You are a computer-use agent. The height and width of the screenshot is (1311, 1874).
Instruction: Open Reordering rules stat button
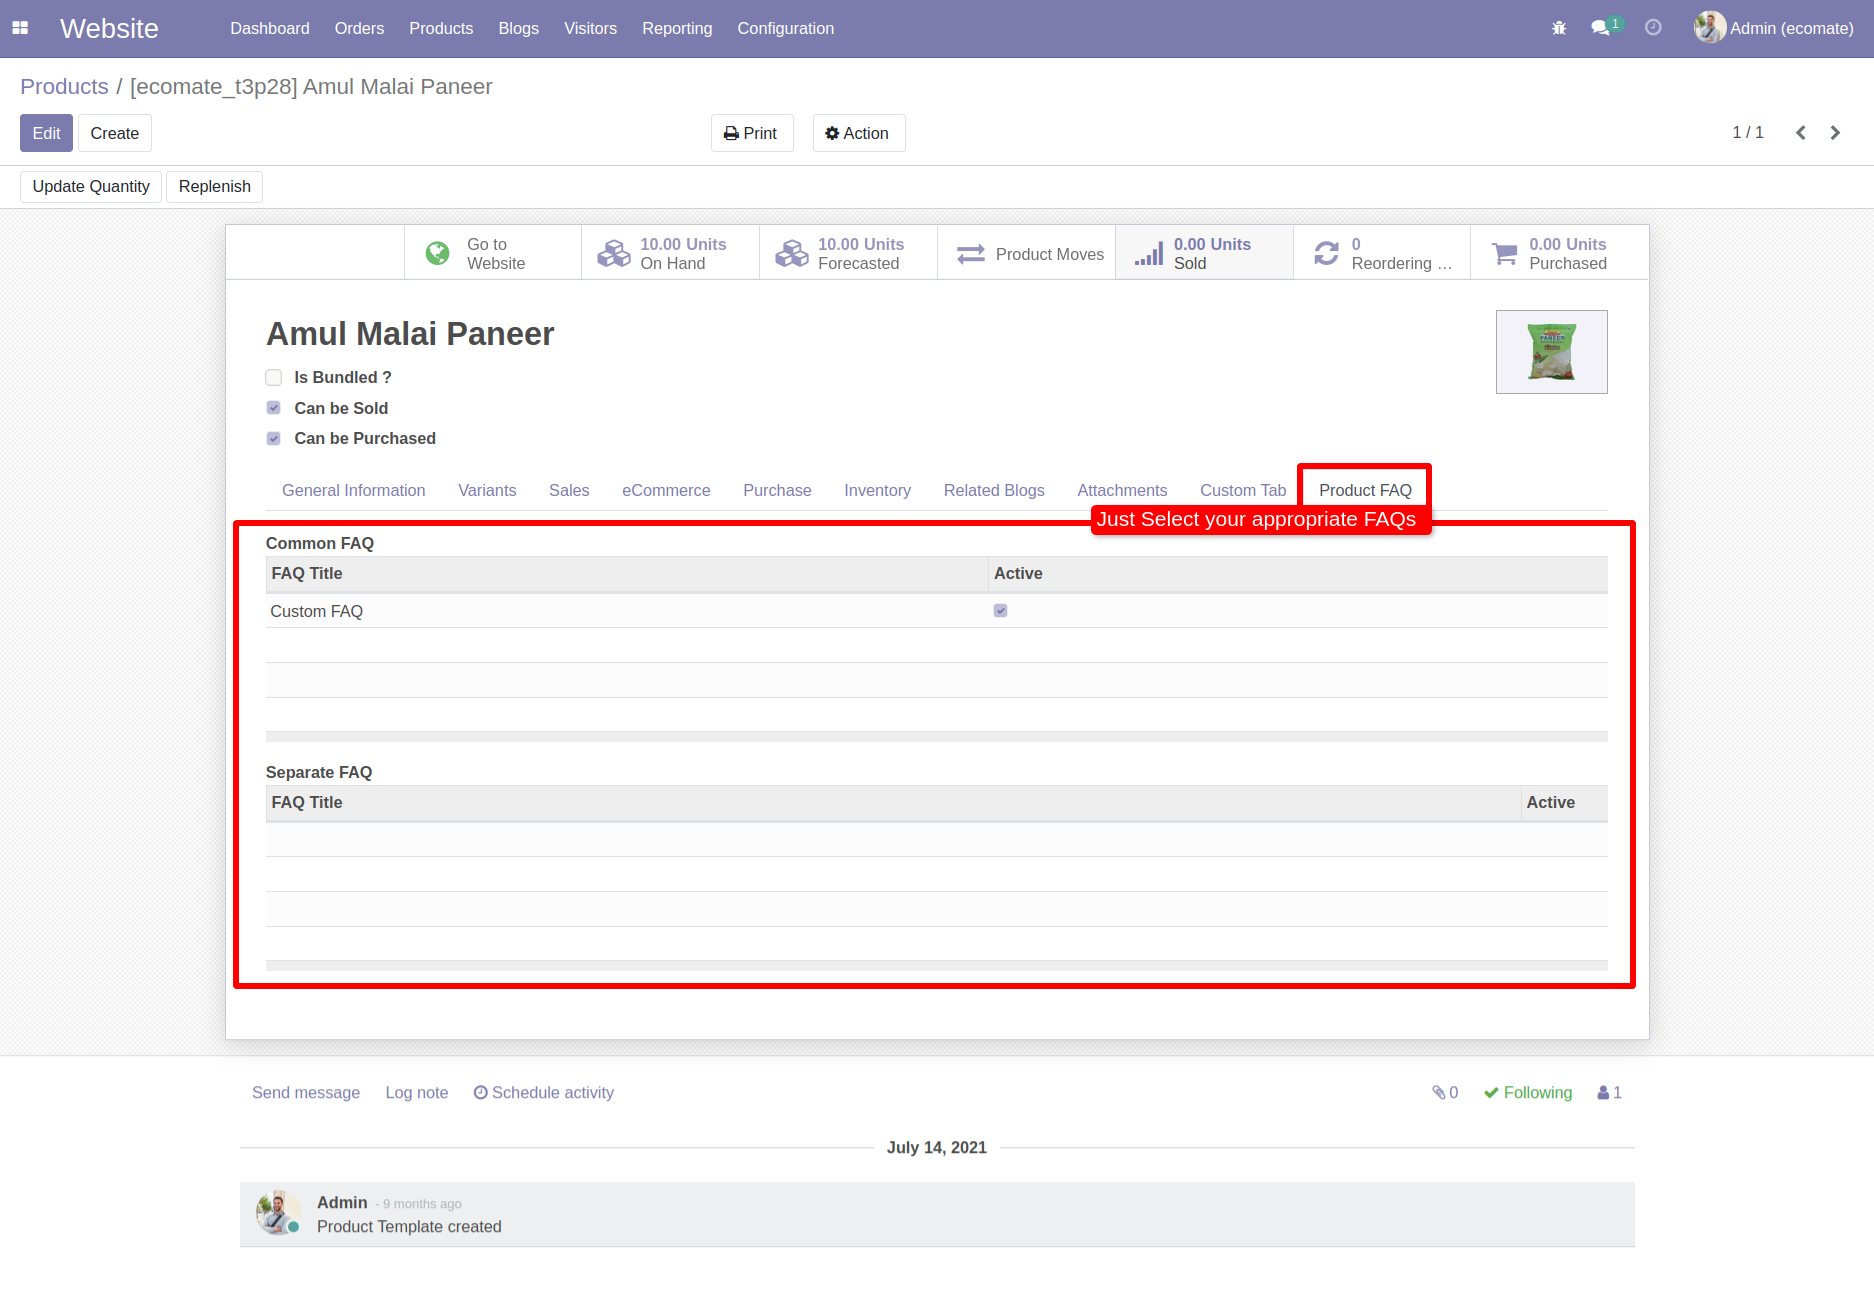click(x=1382, y=253)
